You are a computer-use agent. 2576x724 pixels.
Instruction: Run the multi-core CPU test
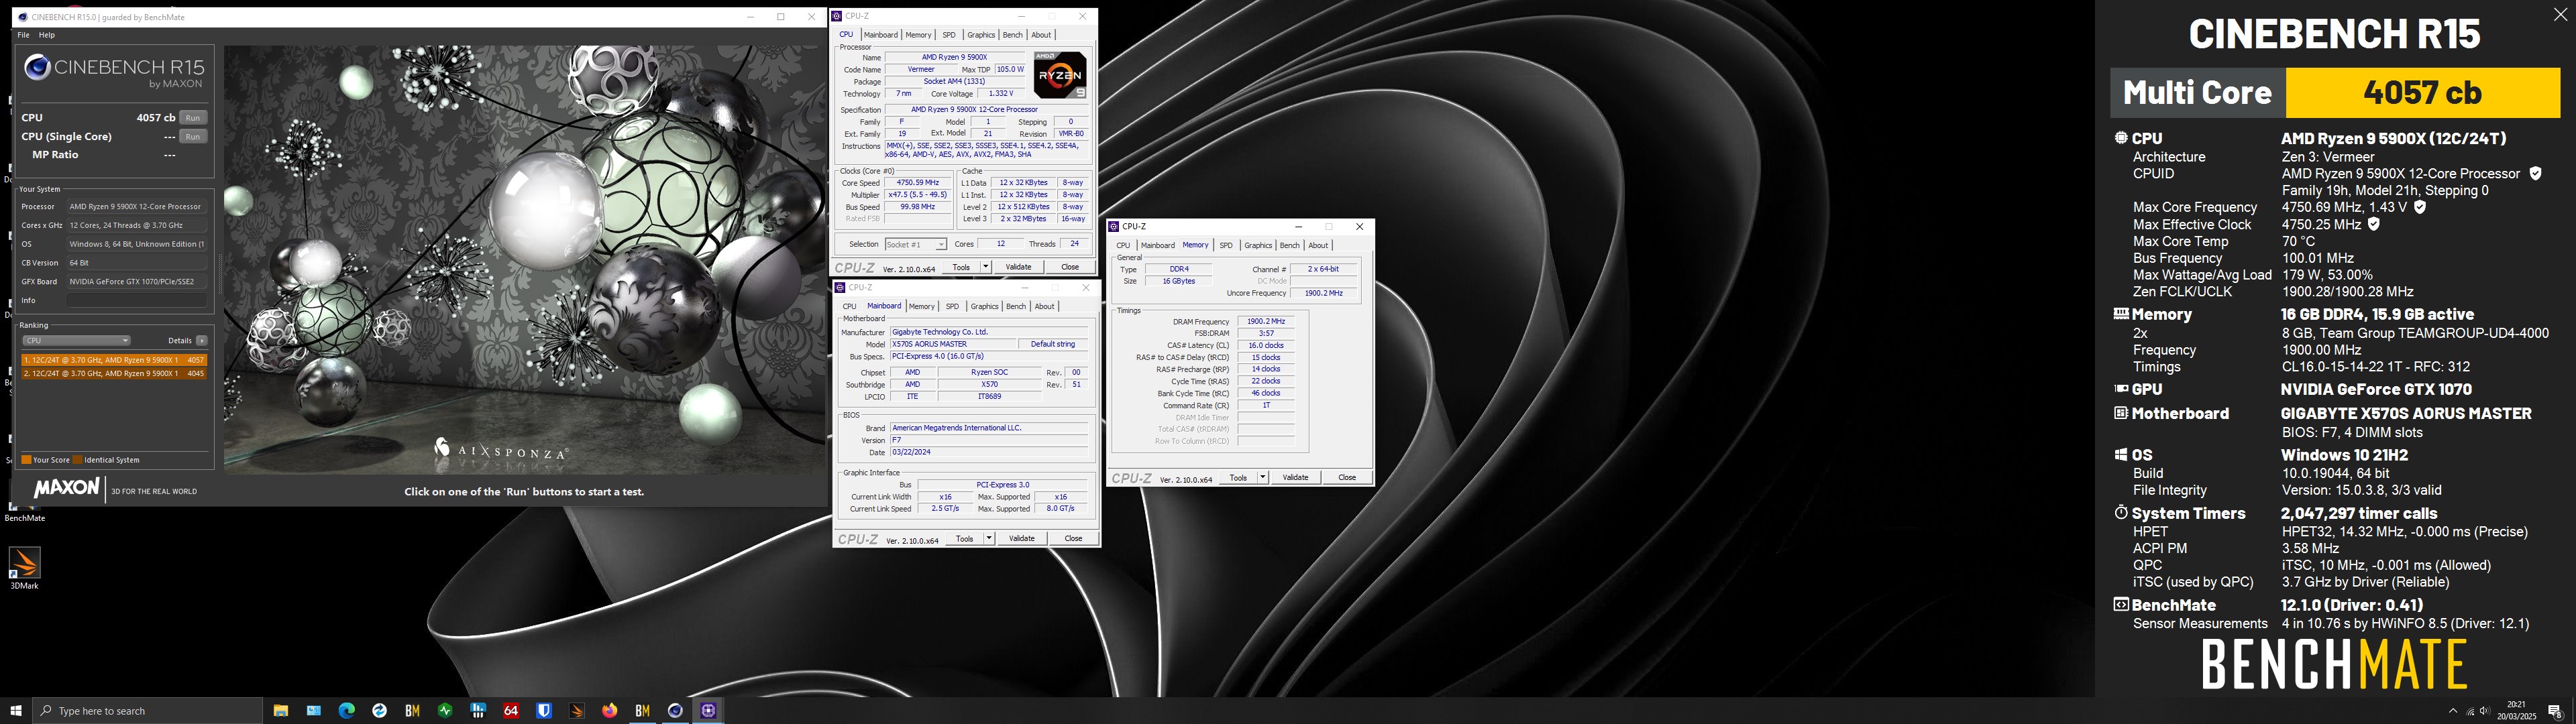[x=193, y=118]
